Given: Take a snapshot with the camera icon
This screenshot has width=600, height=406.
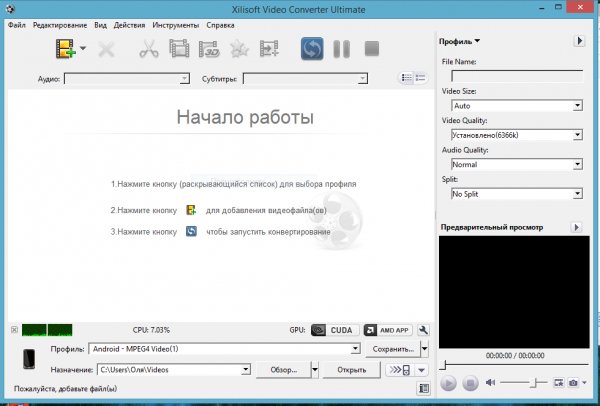Looking at the screenshot, I should pos(573,382).
